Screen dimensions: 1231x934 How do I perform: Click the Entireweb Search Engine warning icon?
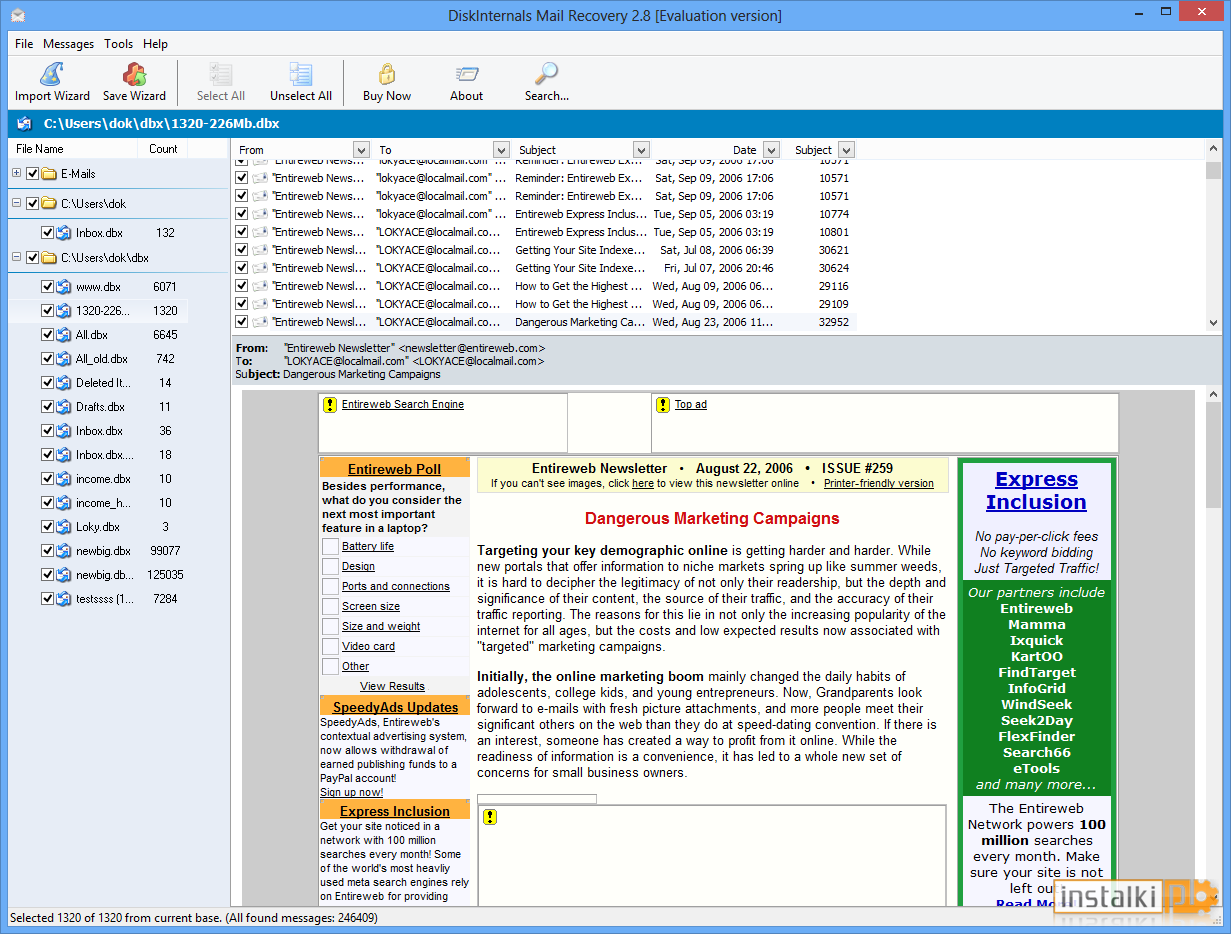coord(329,405)
